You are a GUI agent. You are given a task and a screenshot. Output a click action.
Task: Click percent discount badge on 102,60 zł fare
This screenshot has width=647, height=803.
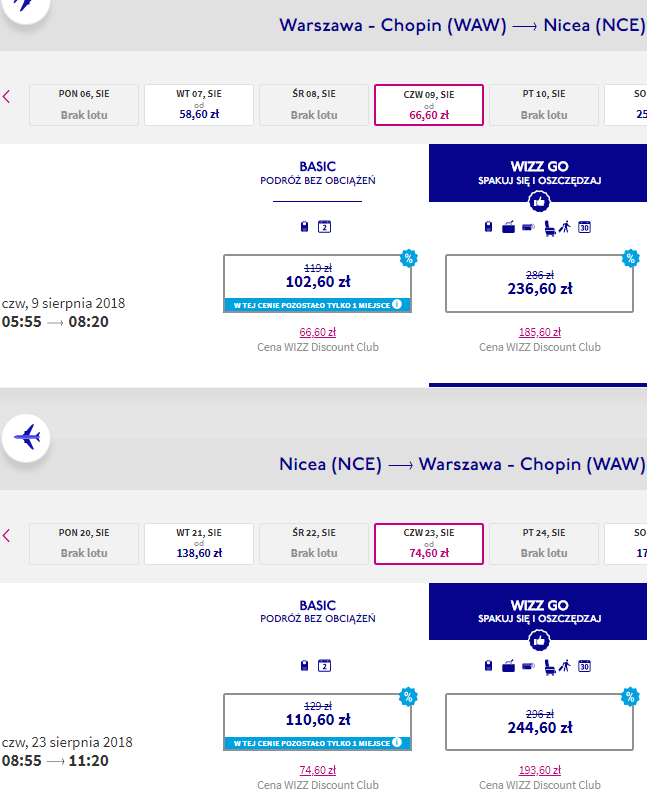pyautogui.click(x=409, y=258)
